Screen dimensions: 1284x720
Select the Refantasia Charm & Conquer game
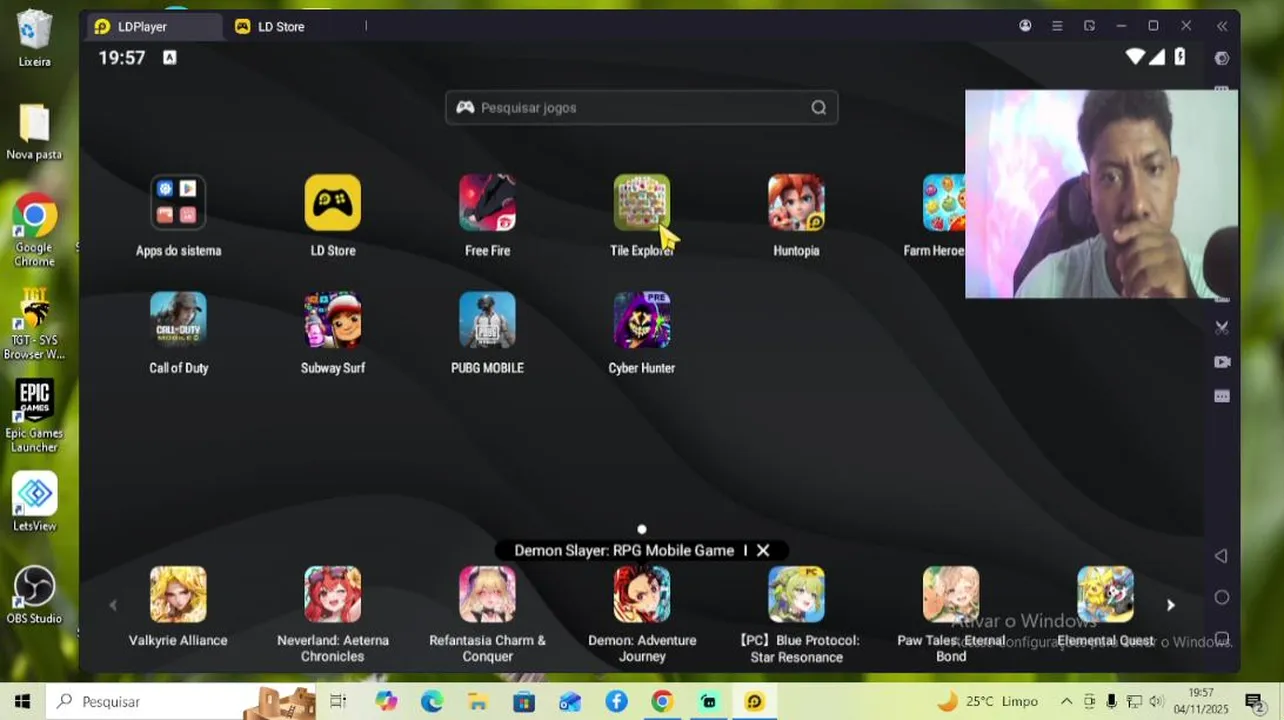pyautogui.click(x=487, y=595)
